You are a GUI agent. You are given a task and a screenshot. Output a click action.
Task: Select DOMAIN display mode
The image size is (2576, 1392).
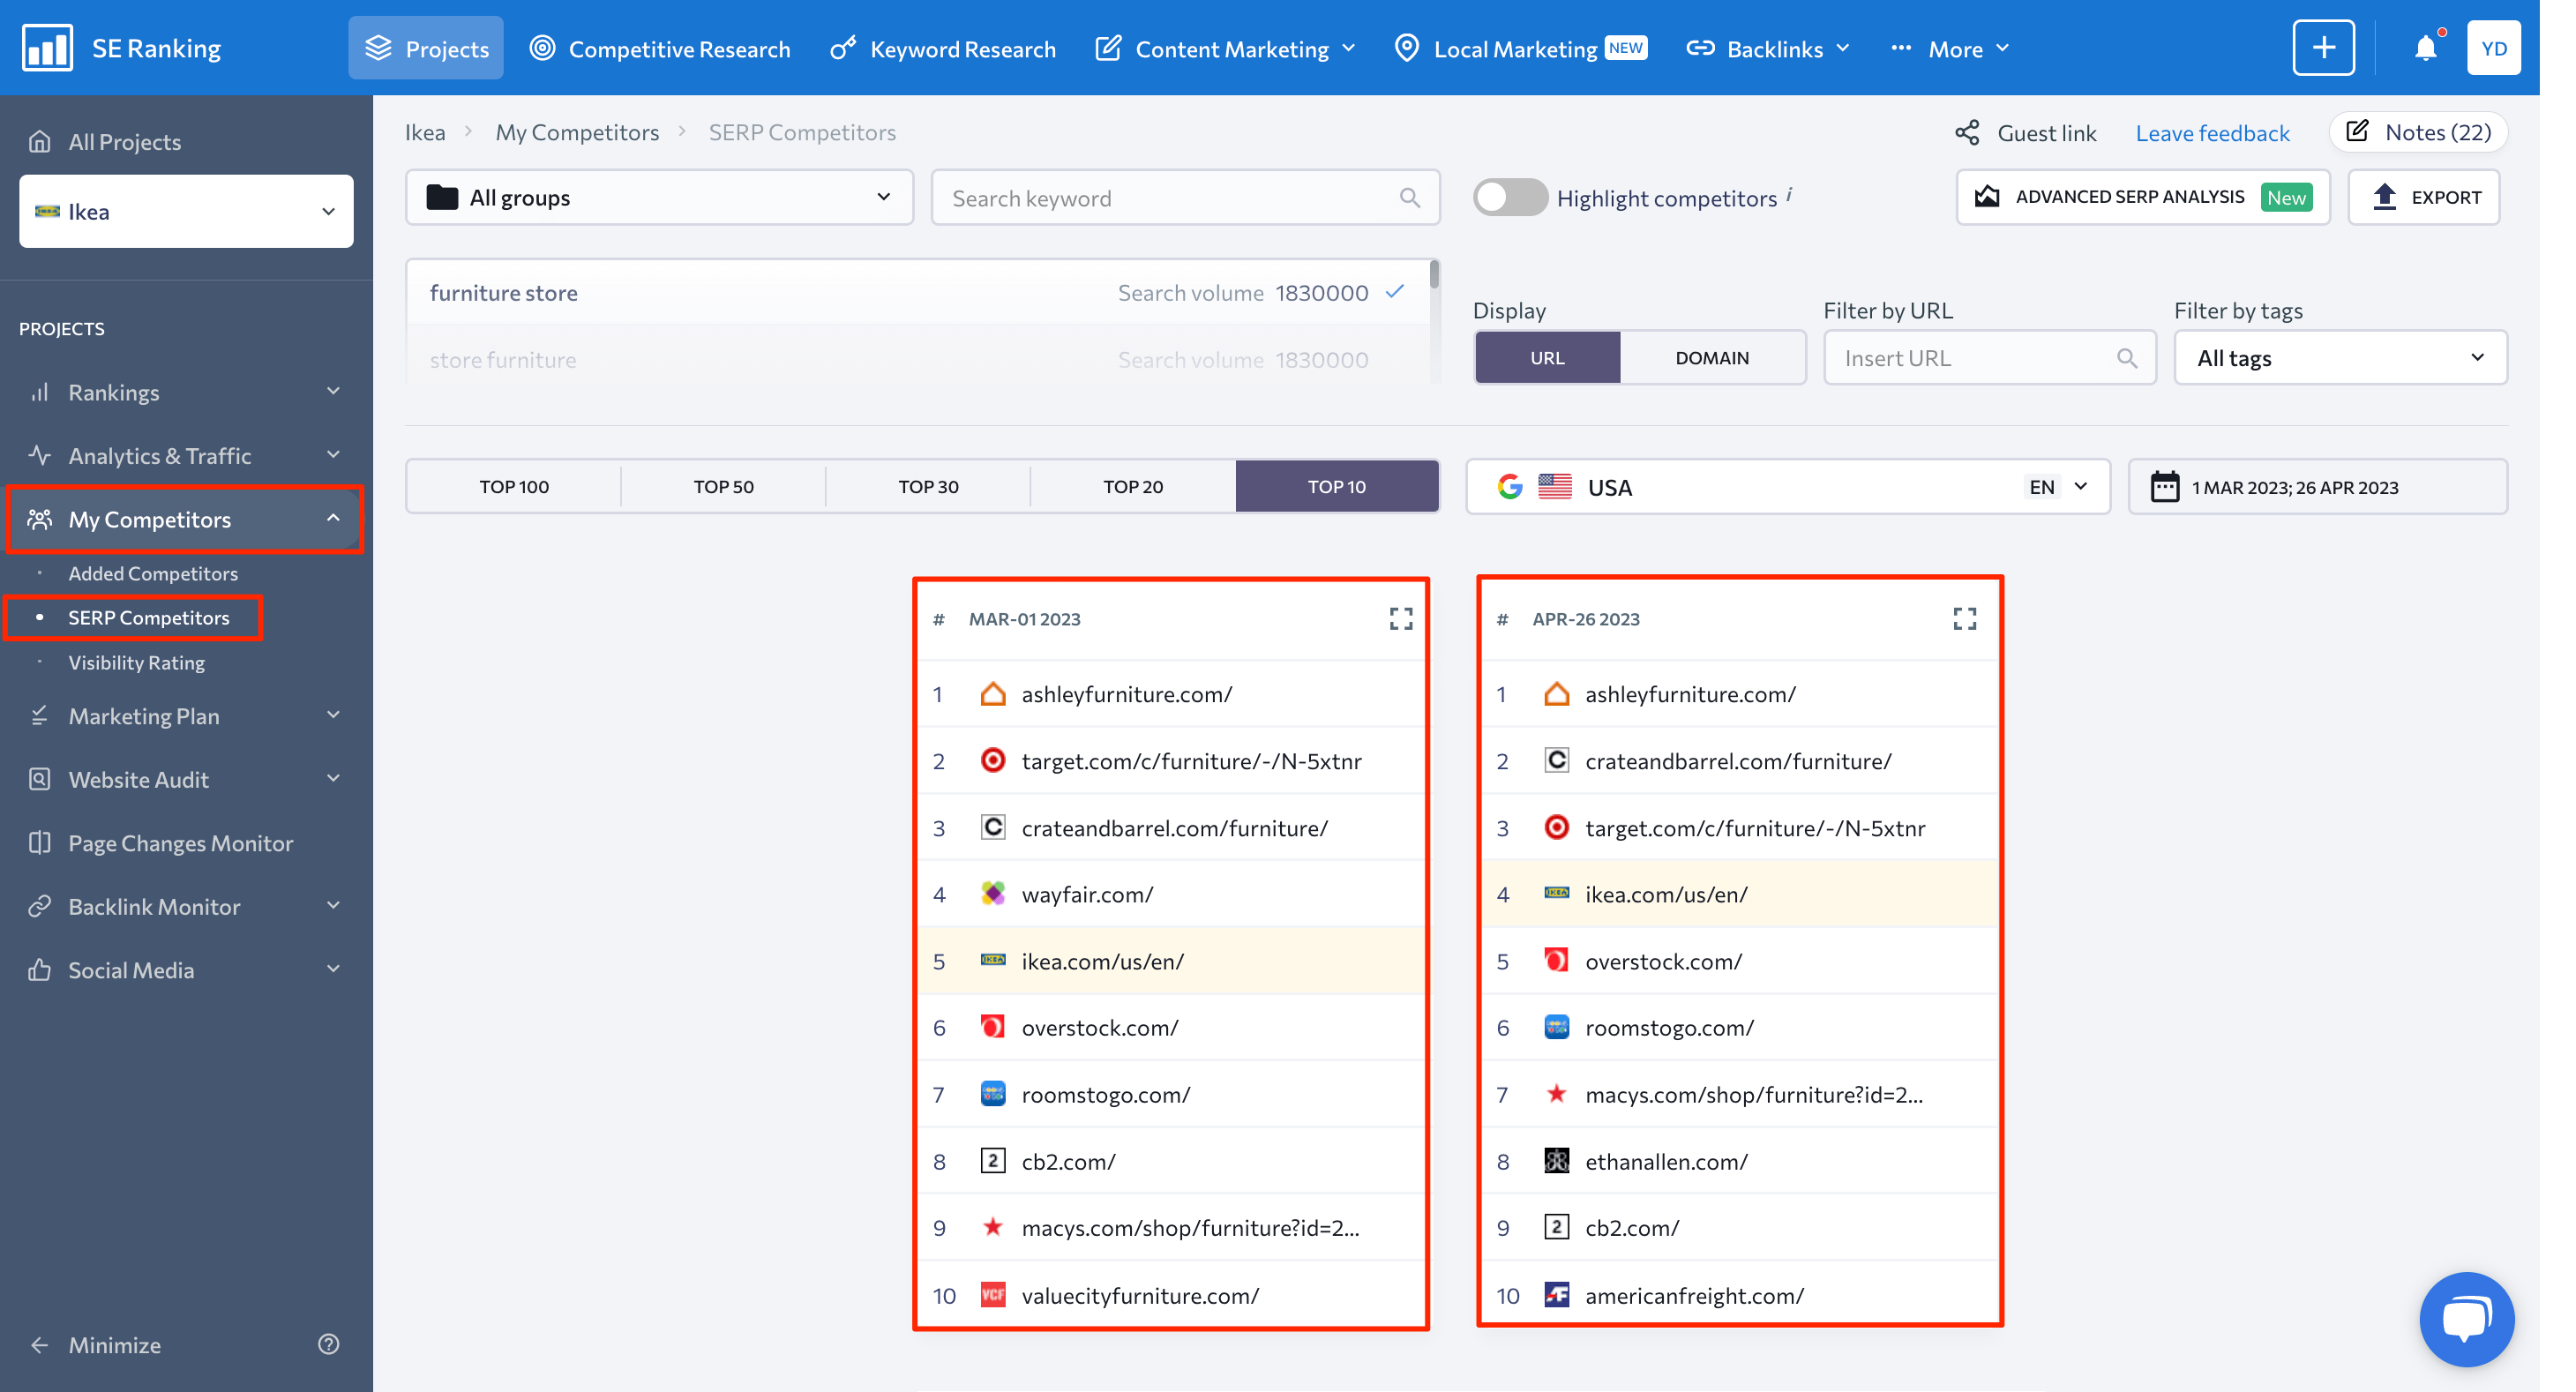tap(1712, 358)
